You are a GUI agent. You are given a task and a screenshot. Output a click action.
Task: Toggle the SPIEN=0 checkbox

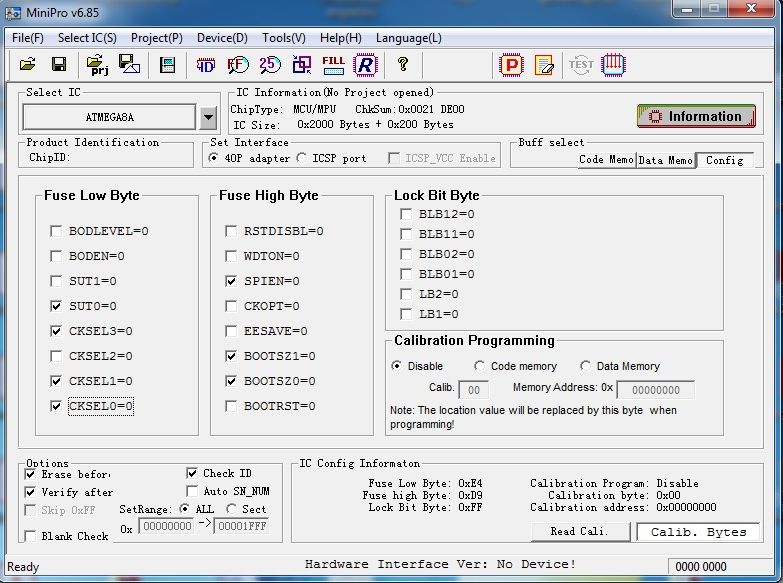click(231, 281)
